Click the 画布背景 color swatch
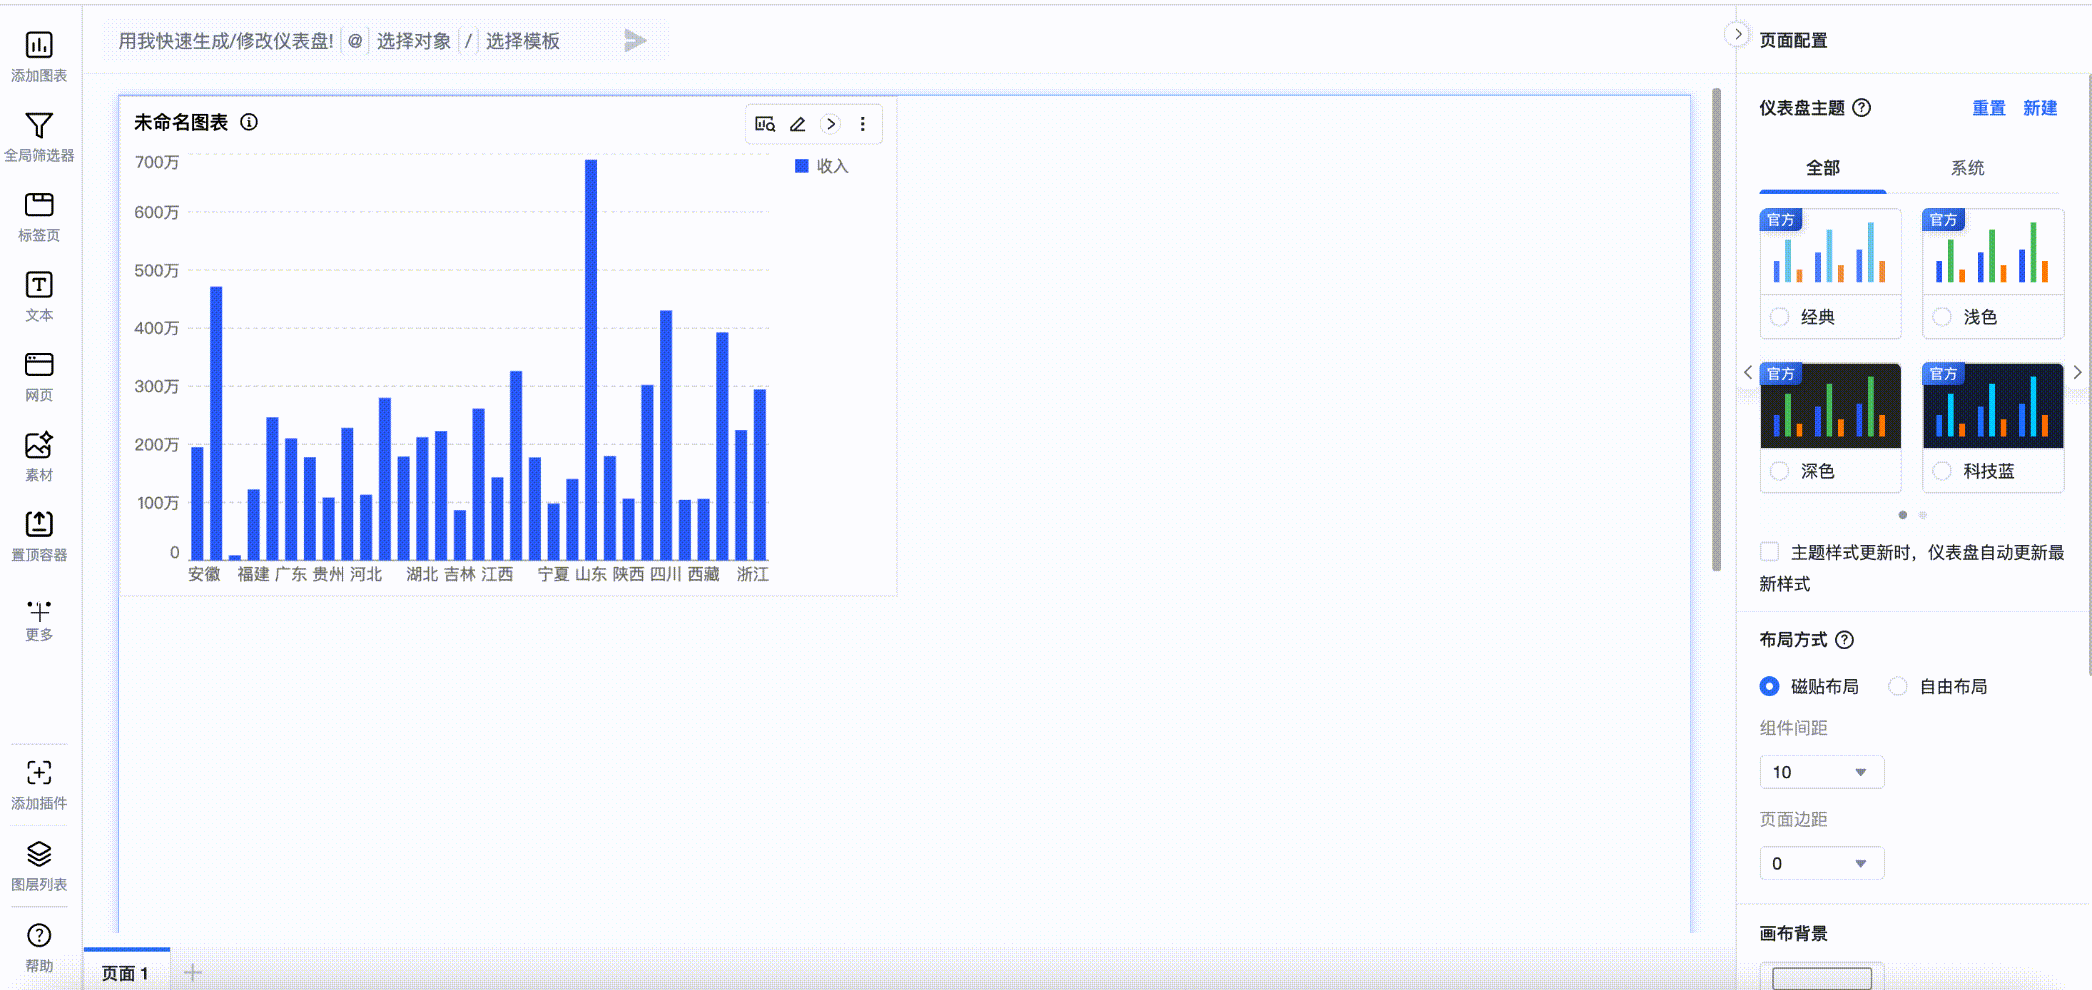2092x990 pixels. (x=1821, y=977)
